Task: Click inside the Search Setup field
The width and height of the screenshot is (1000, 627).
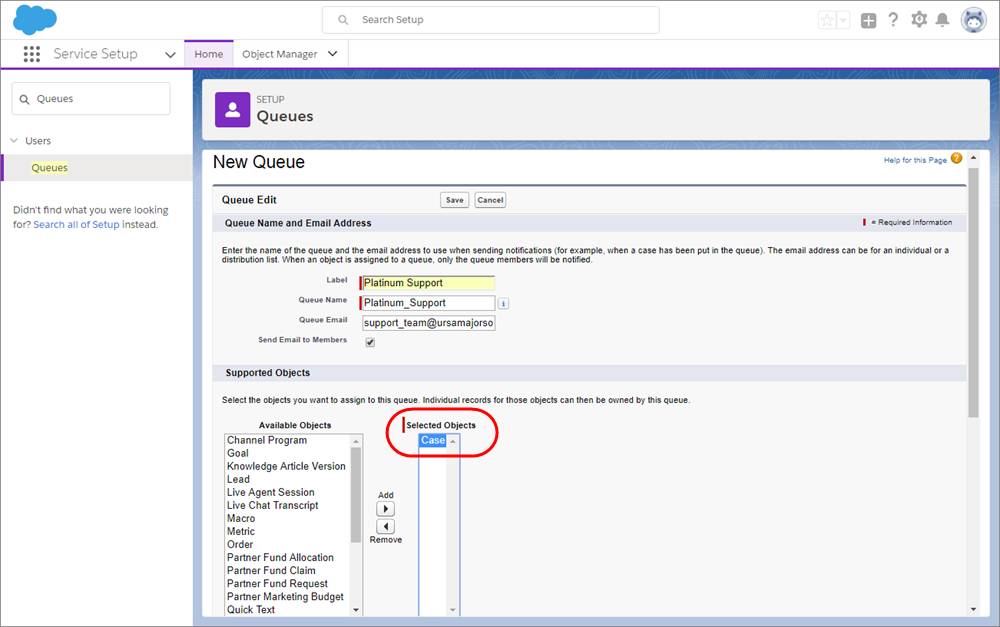Action: pyautogui.click(x=490, y=20)
